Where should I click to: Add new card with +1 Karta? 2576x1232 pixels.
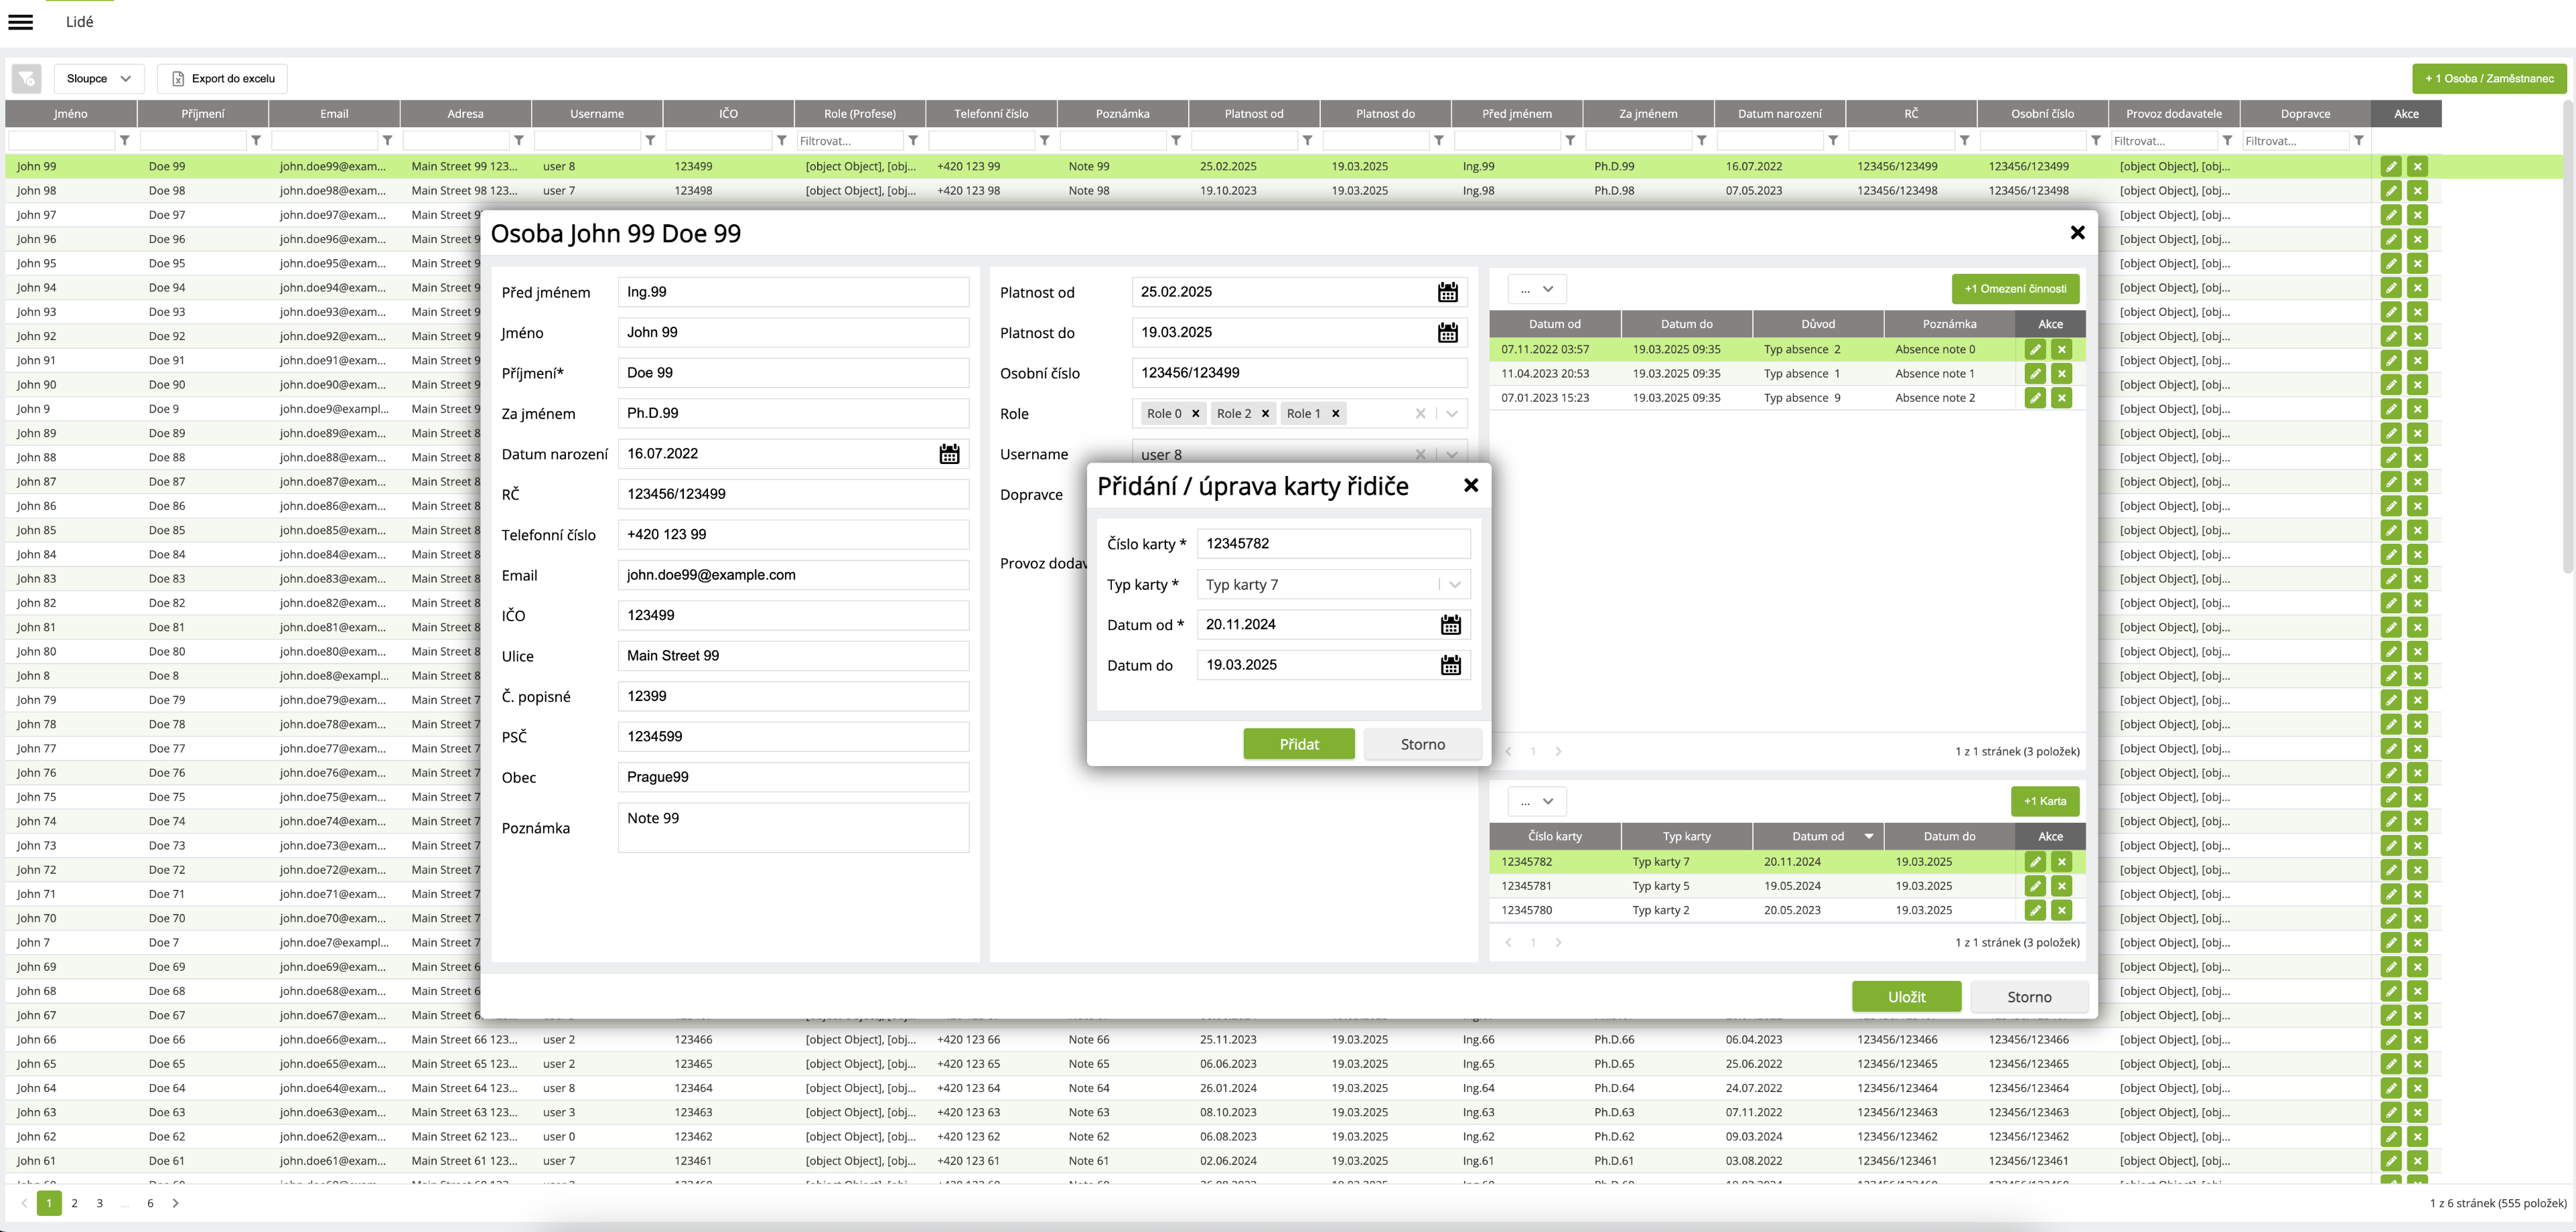click(2044, 801)
